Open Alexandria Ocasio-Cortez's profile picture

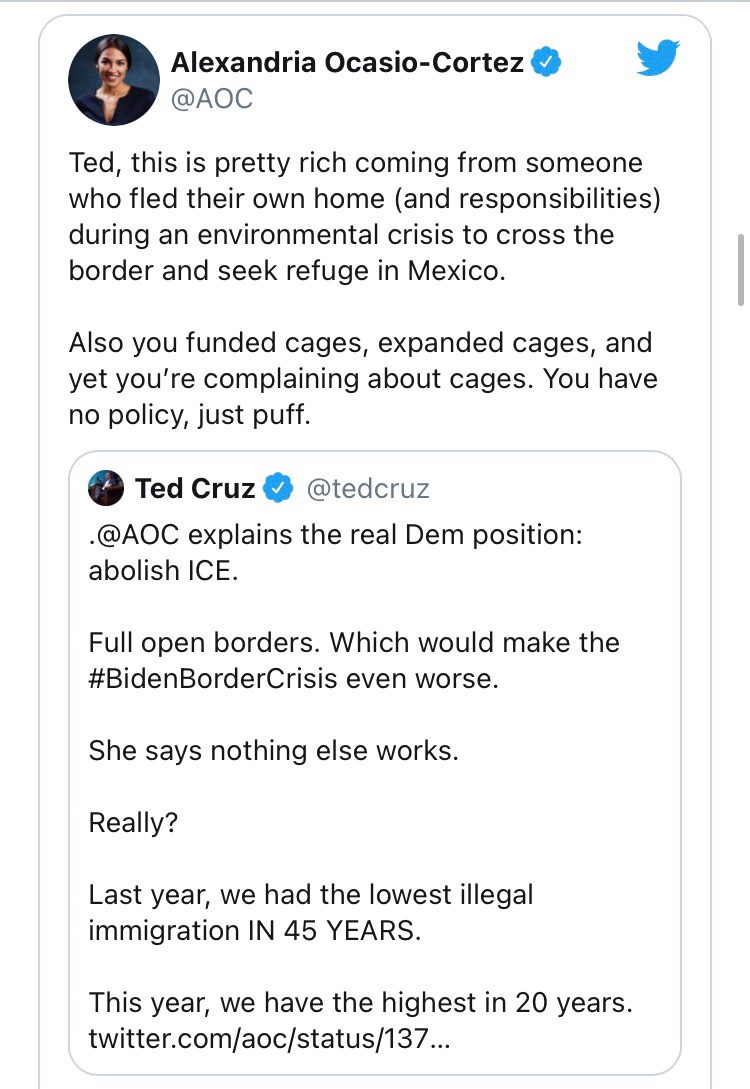click(x=114, y=80)
